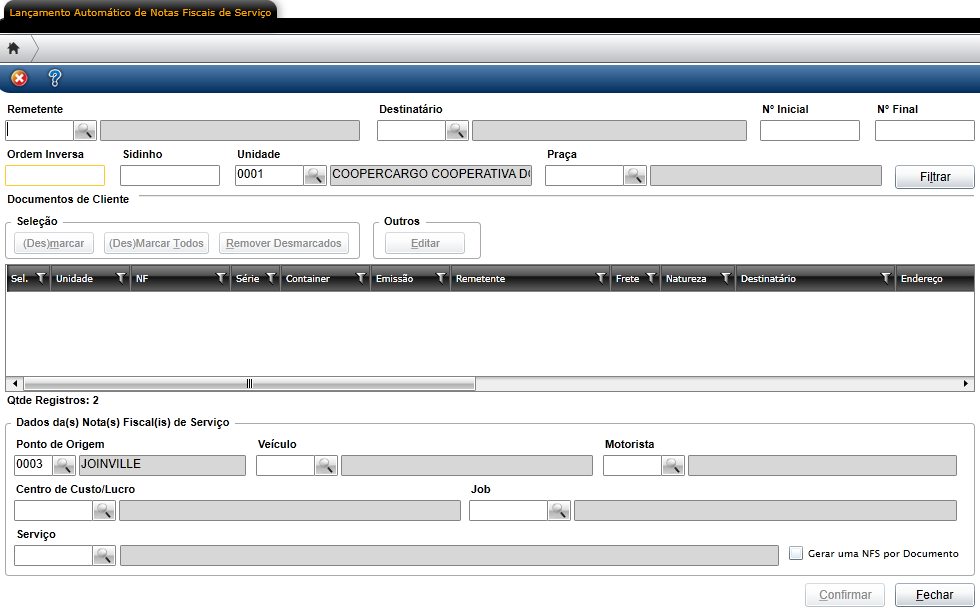980x610 pixels.
Task: Open Motorista lookup magnifier
Action: pos(673,465)
